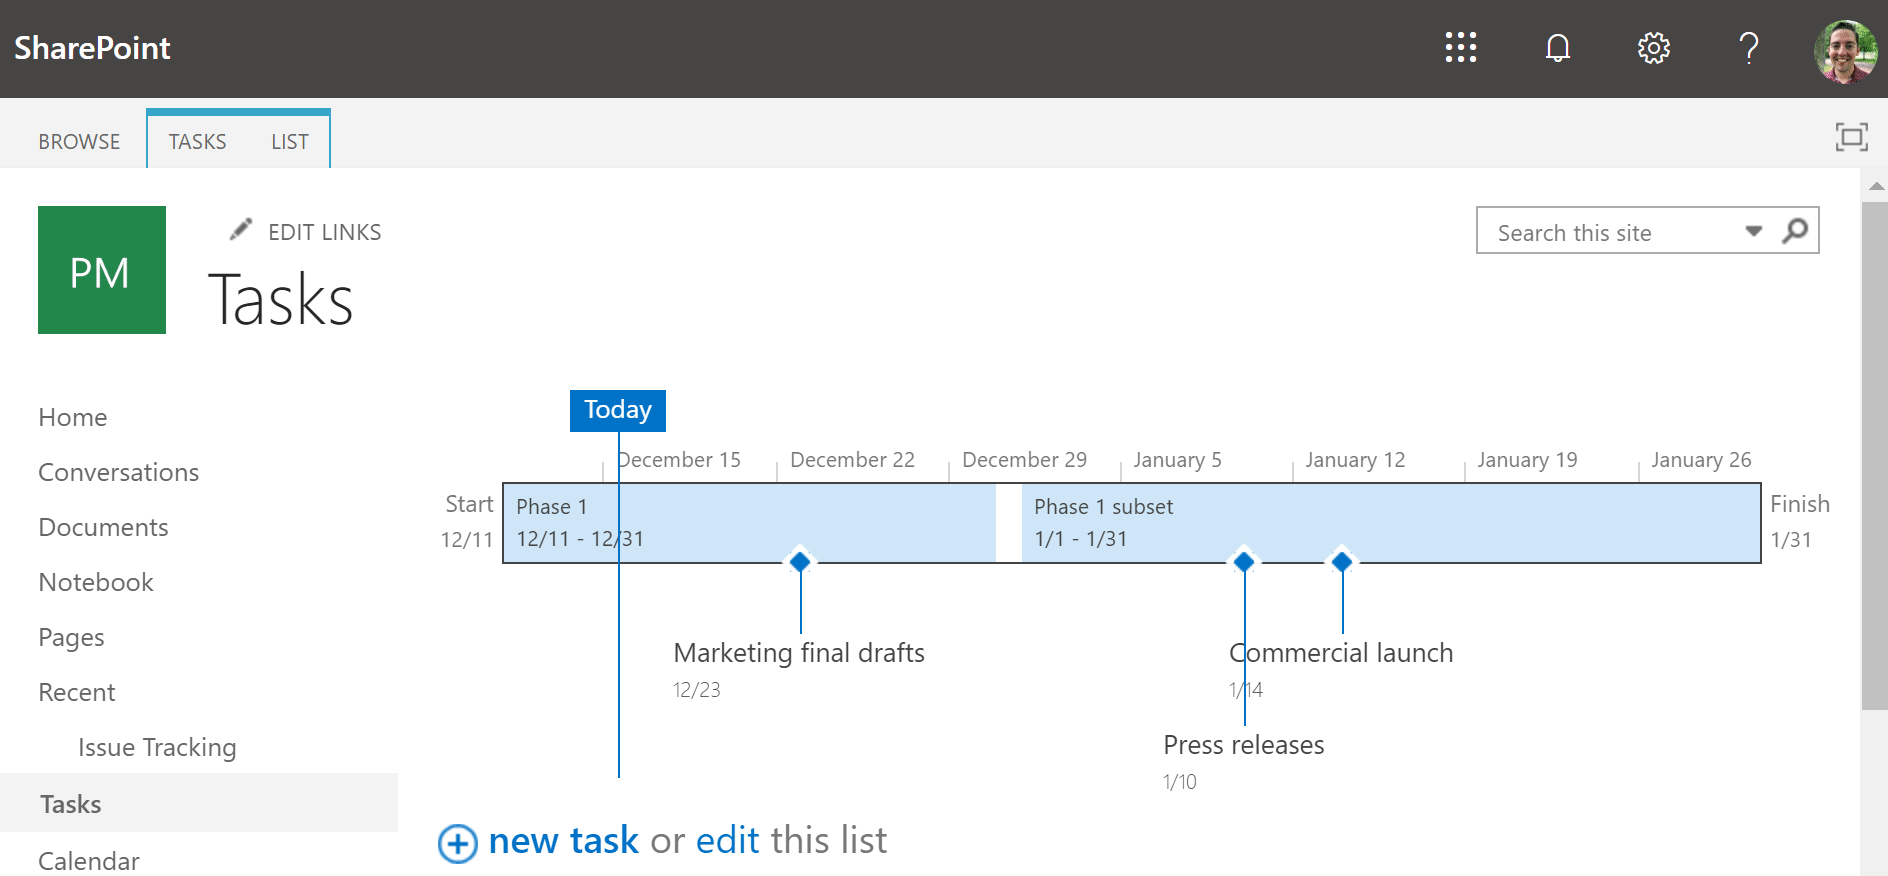Click in the Search this site field
Viewport: 1888px width, 876px height.
pyautogui.click(x=1610, y=233)
